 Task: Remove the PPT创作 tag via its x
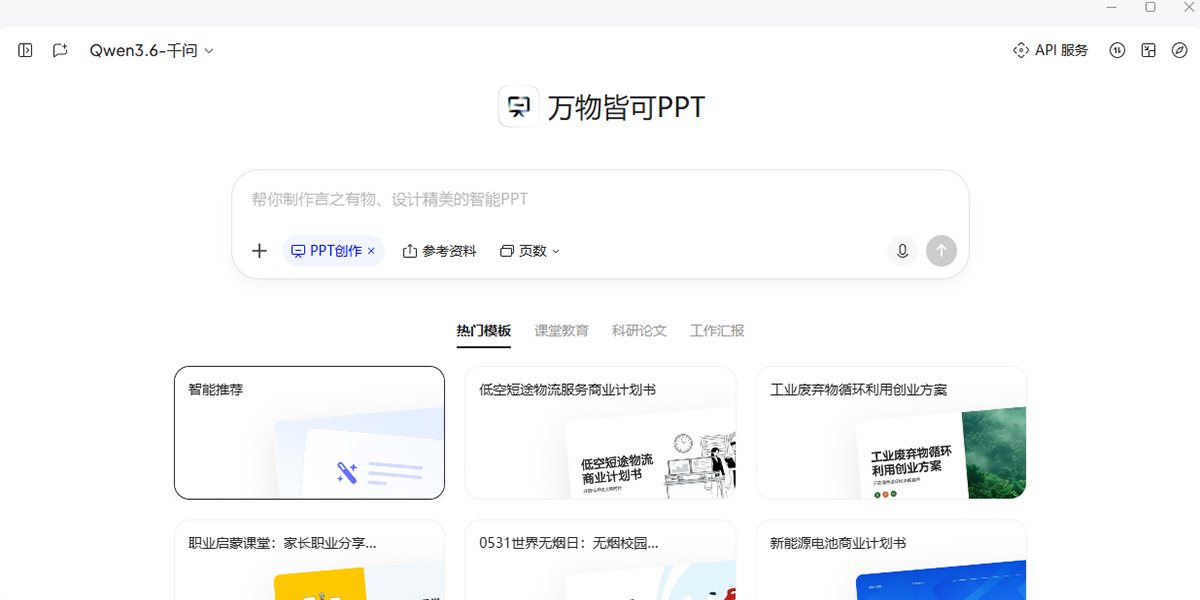tap(371, 251)
